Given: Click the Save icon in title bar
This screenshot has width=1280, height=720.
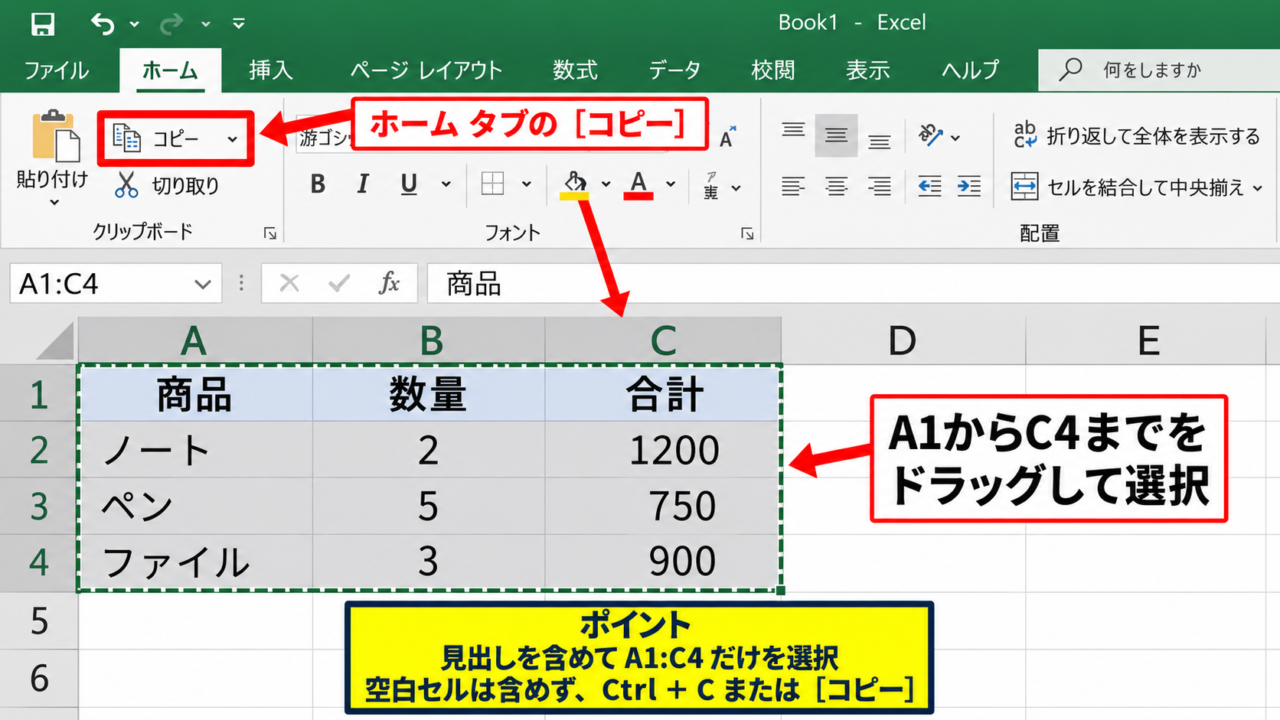Looking at the screenshot, I should point(43,23).
